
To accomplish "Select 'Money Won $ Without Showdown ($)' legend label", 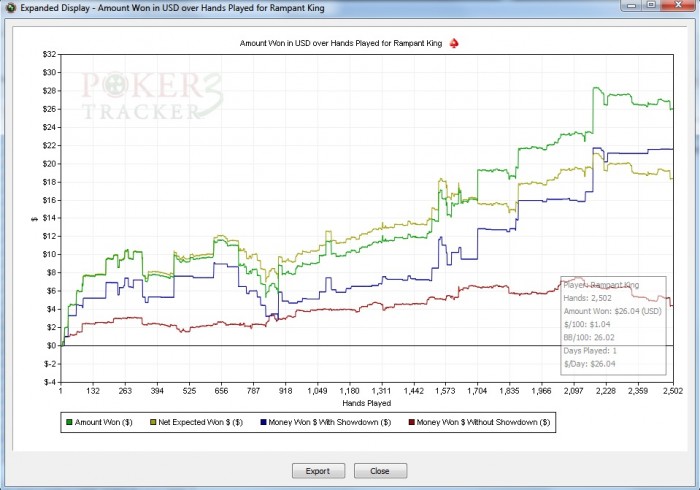I will click(483, 422).
